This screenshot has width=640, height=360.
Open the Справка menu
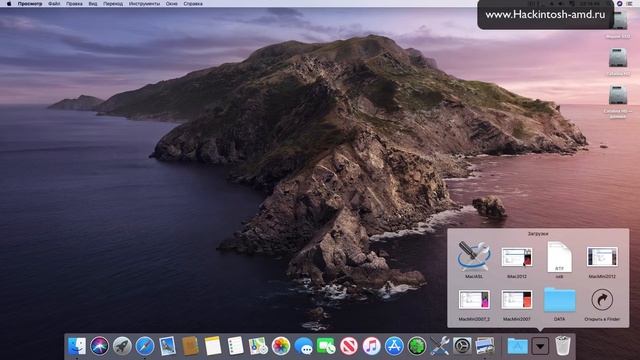coord(193,4)
